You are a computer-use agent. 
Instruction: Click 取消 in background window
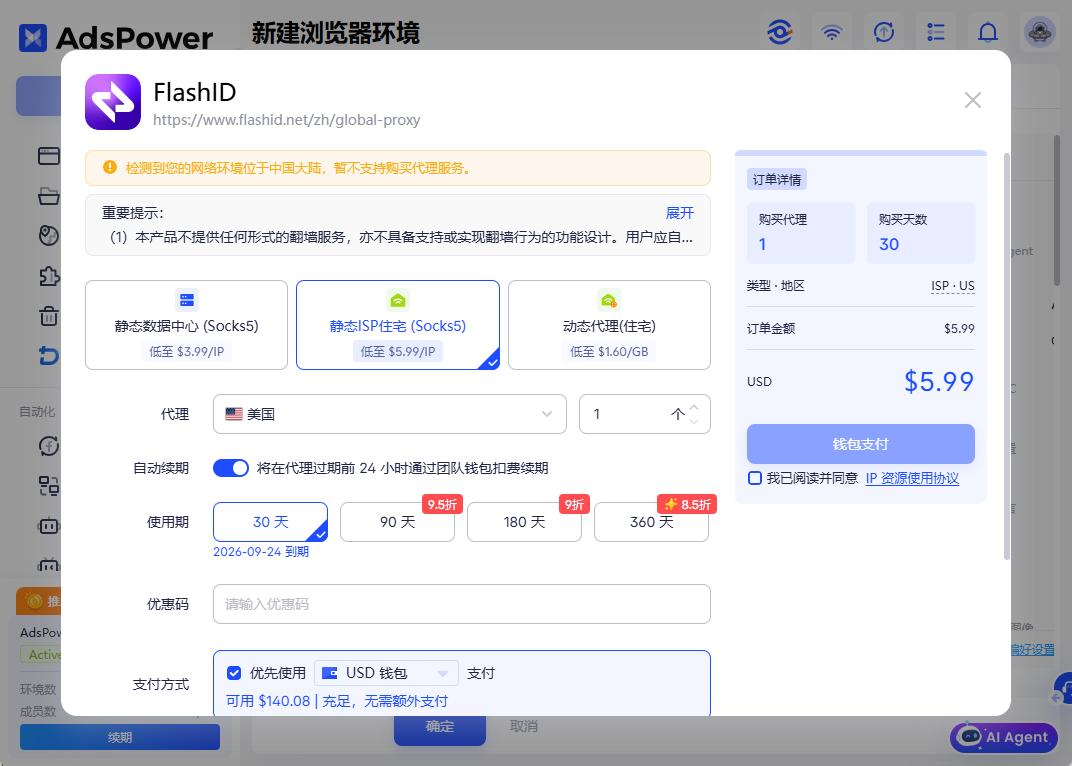524,726
